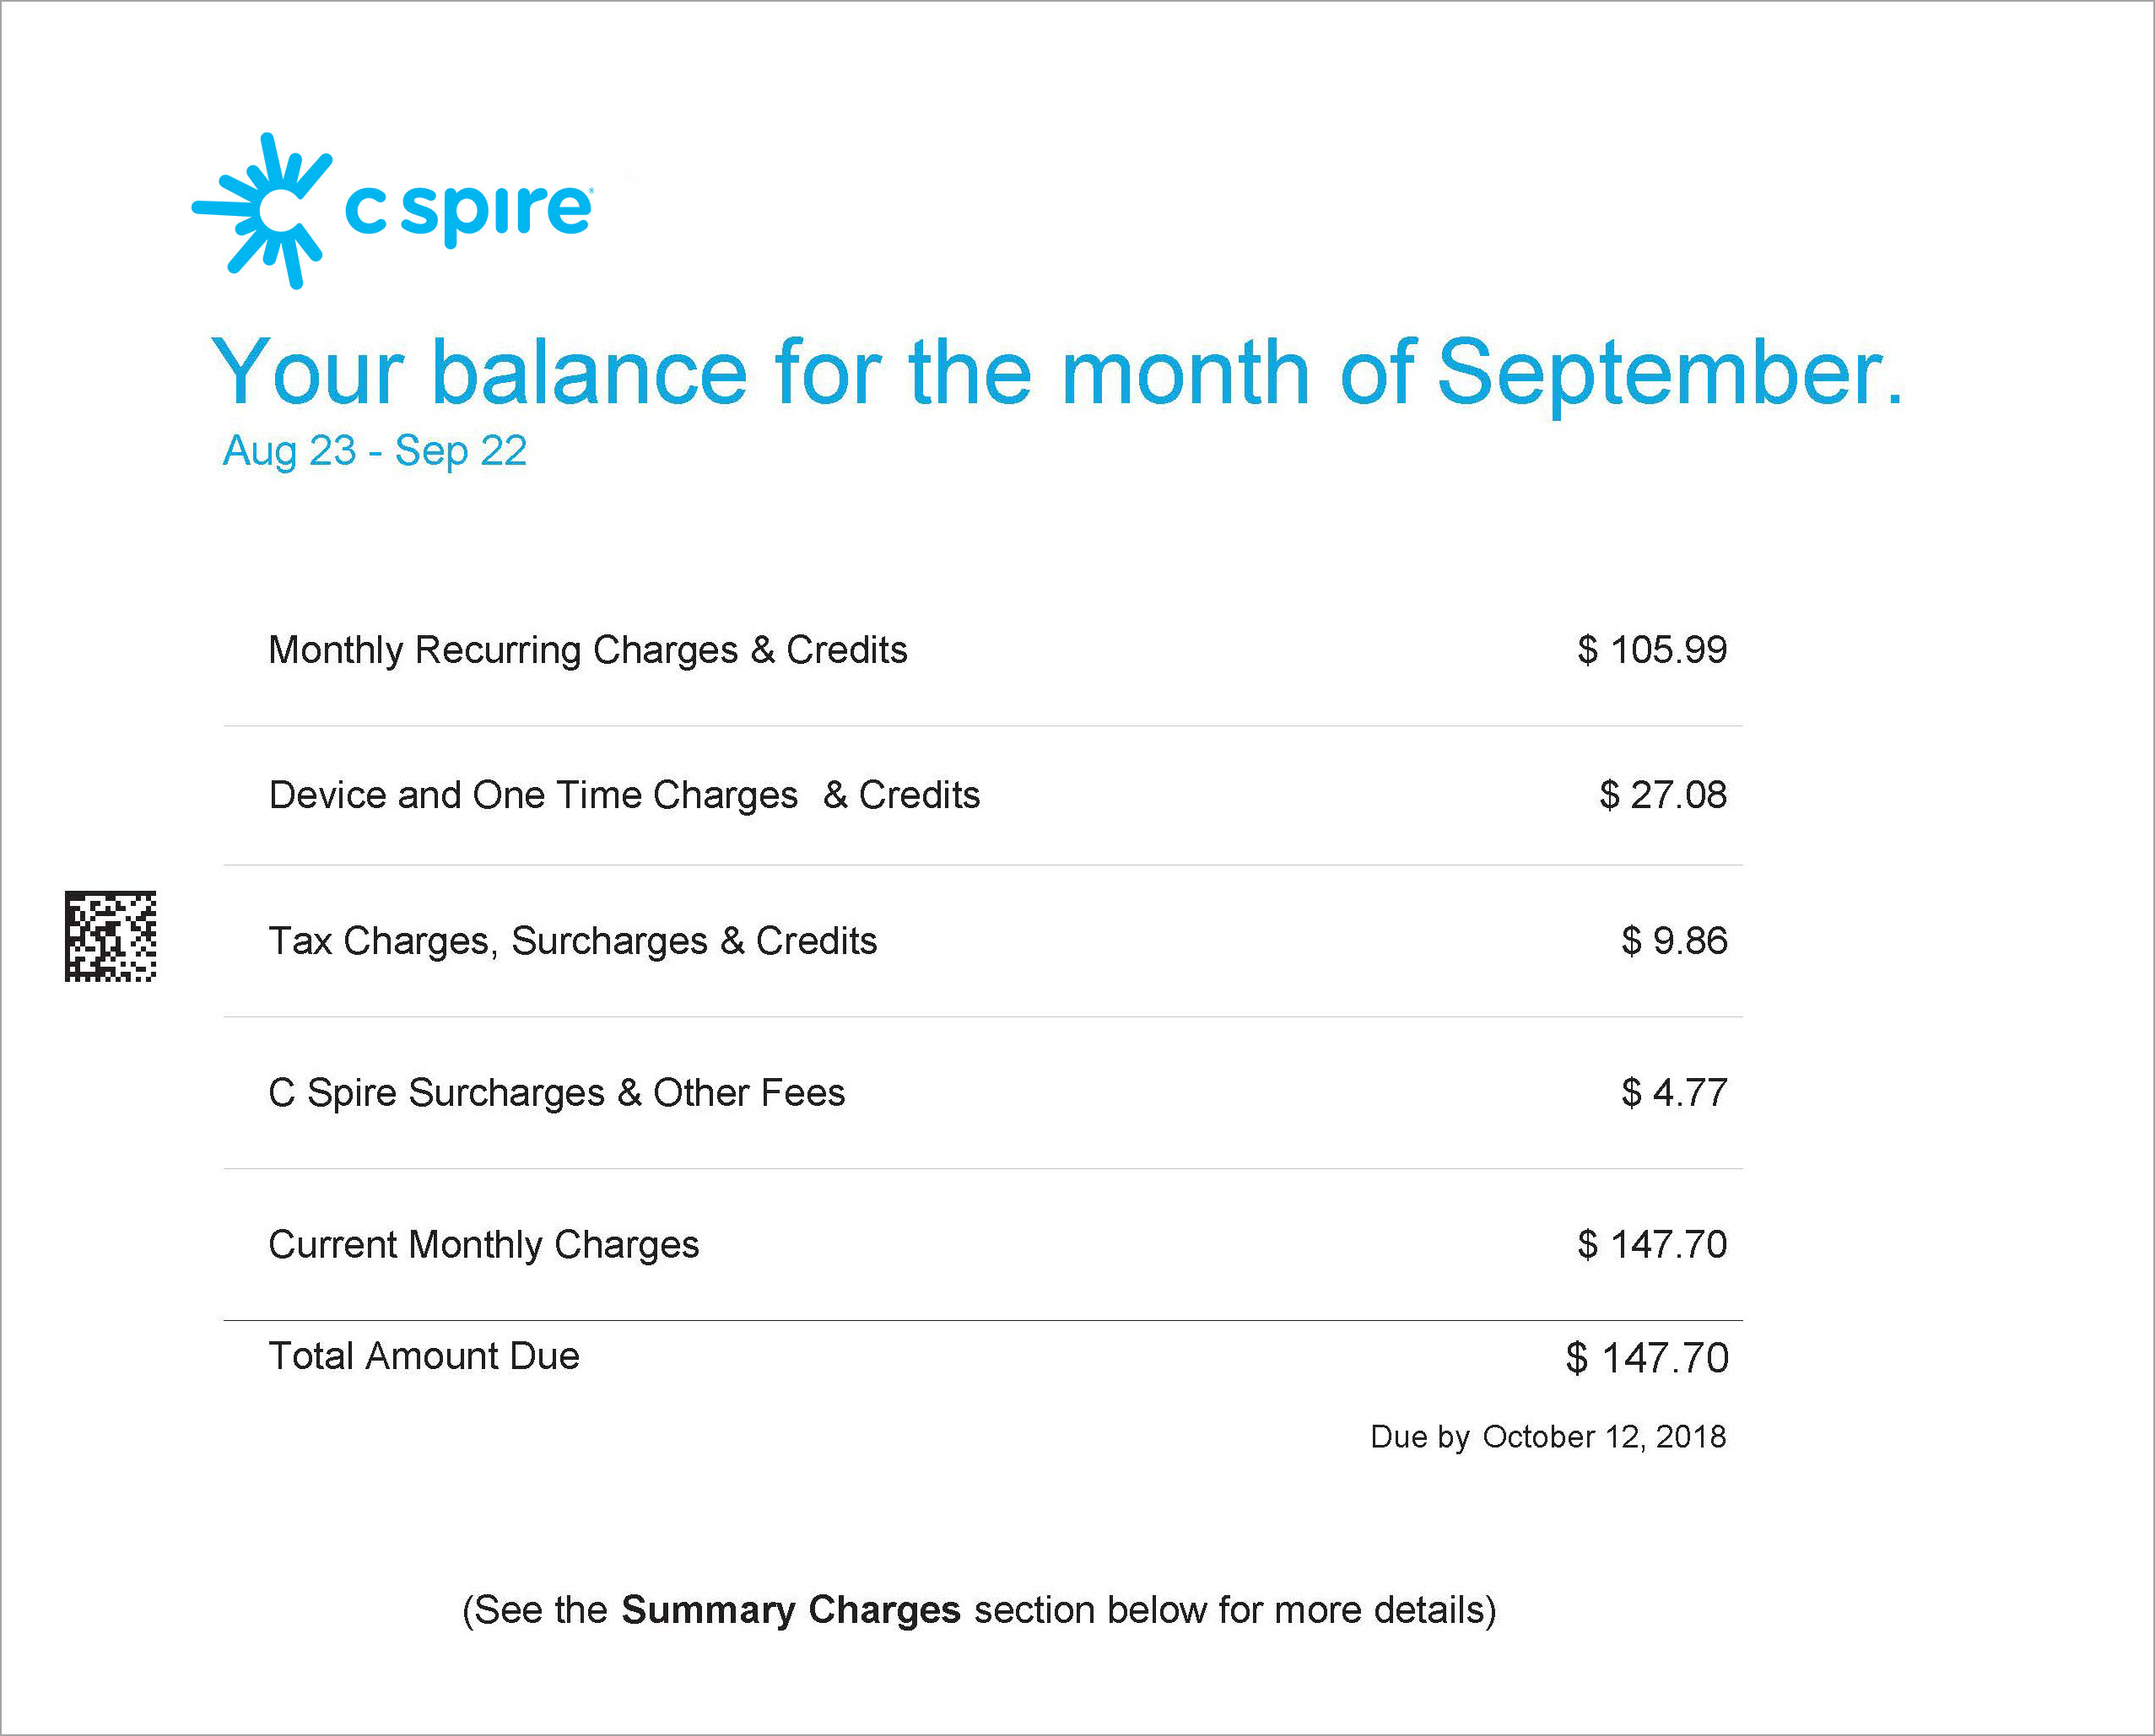This screenshot has width=2155, height=1736.
Task: Click the Due by October 12, 2018 date
Action: pos(1548,1437)
